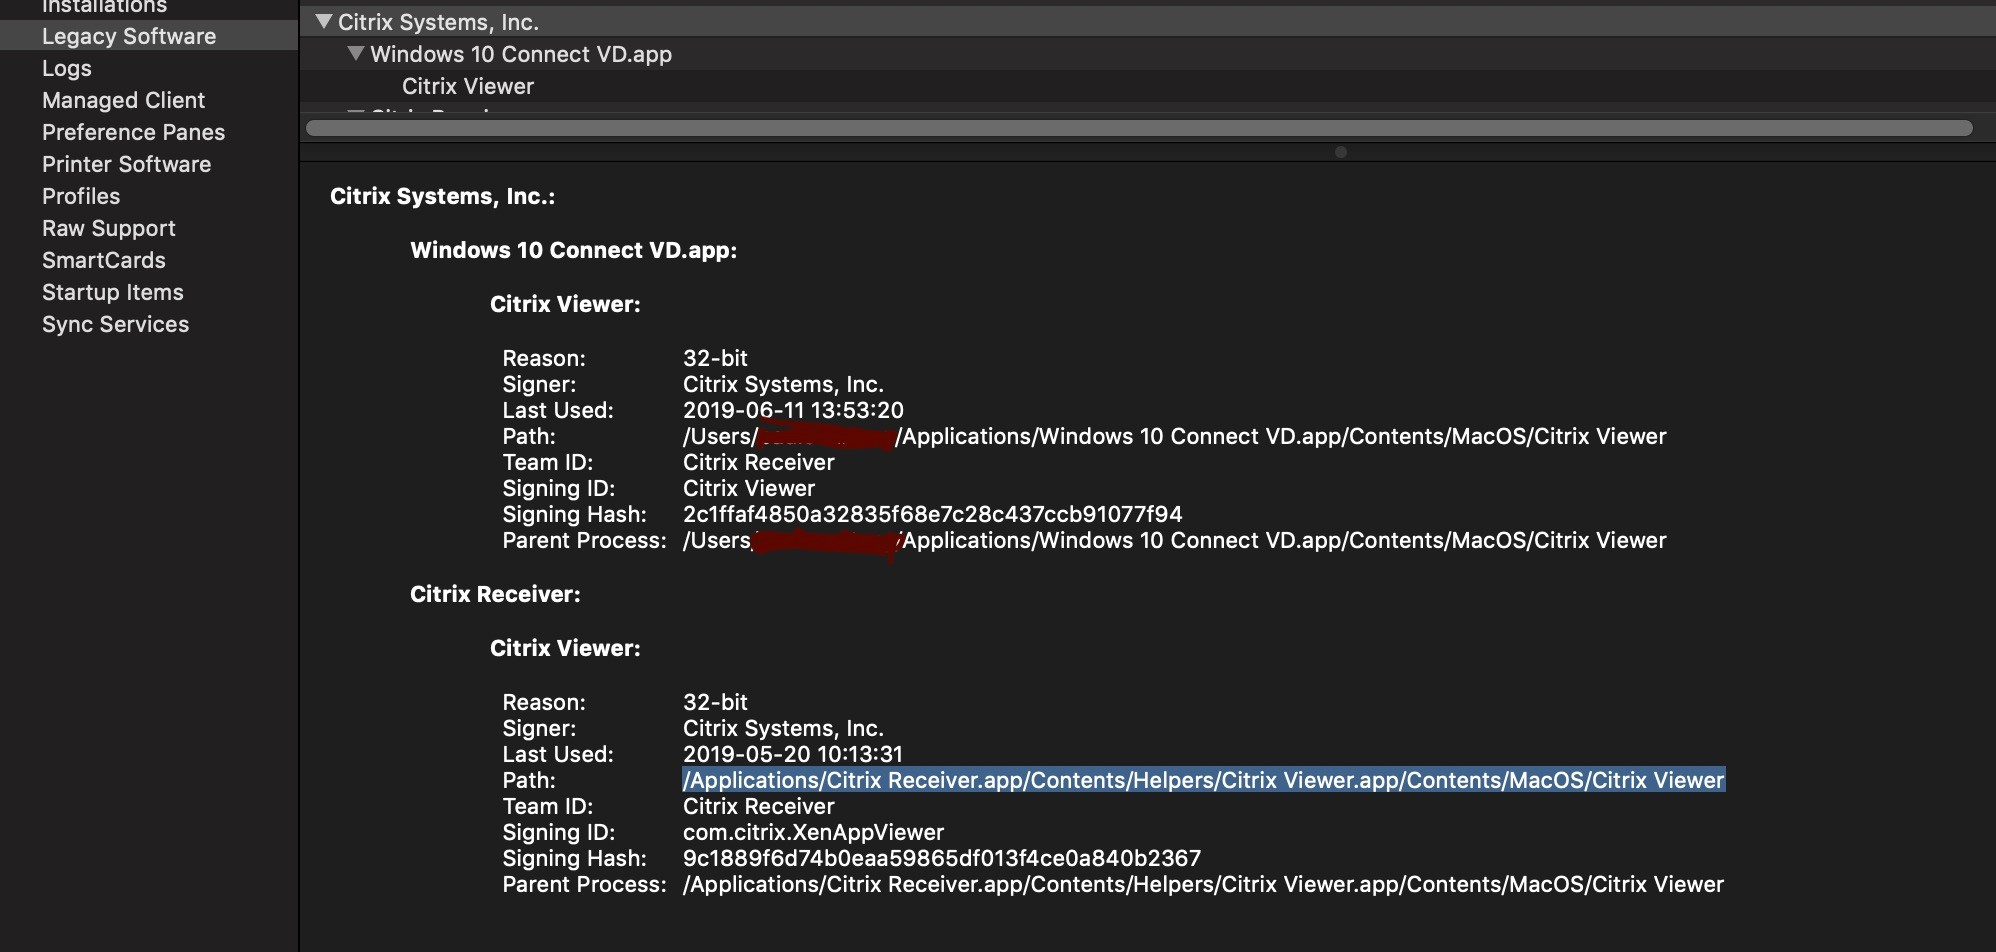Image resolution: width=1996 pixels, height=952 pixels.
Task: Click Team ID value in Citrix Receiver section
Action: pyautogui.click(x=759, y=806)
